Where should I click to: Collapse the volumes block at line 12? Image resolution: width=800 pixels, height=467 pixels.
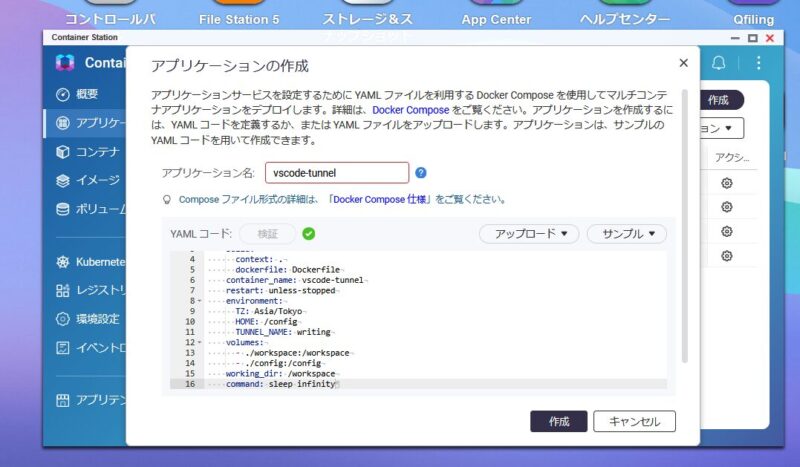click(199, 342)
